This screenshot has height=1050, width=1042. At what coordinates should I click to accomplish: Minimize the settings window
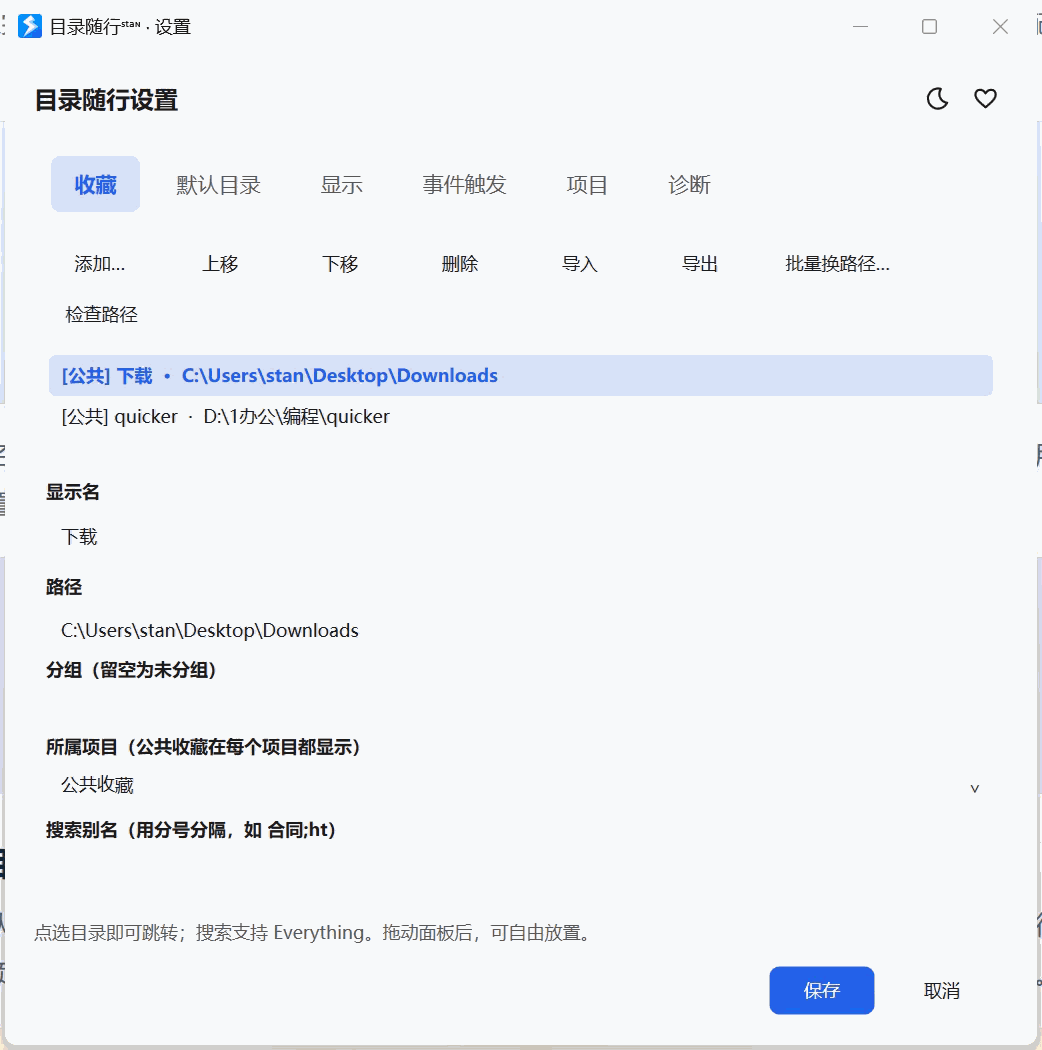click(861, 27)
